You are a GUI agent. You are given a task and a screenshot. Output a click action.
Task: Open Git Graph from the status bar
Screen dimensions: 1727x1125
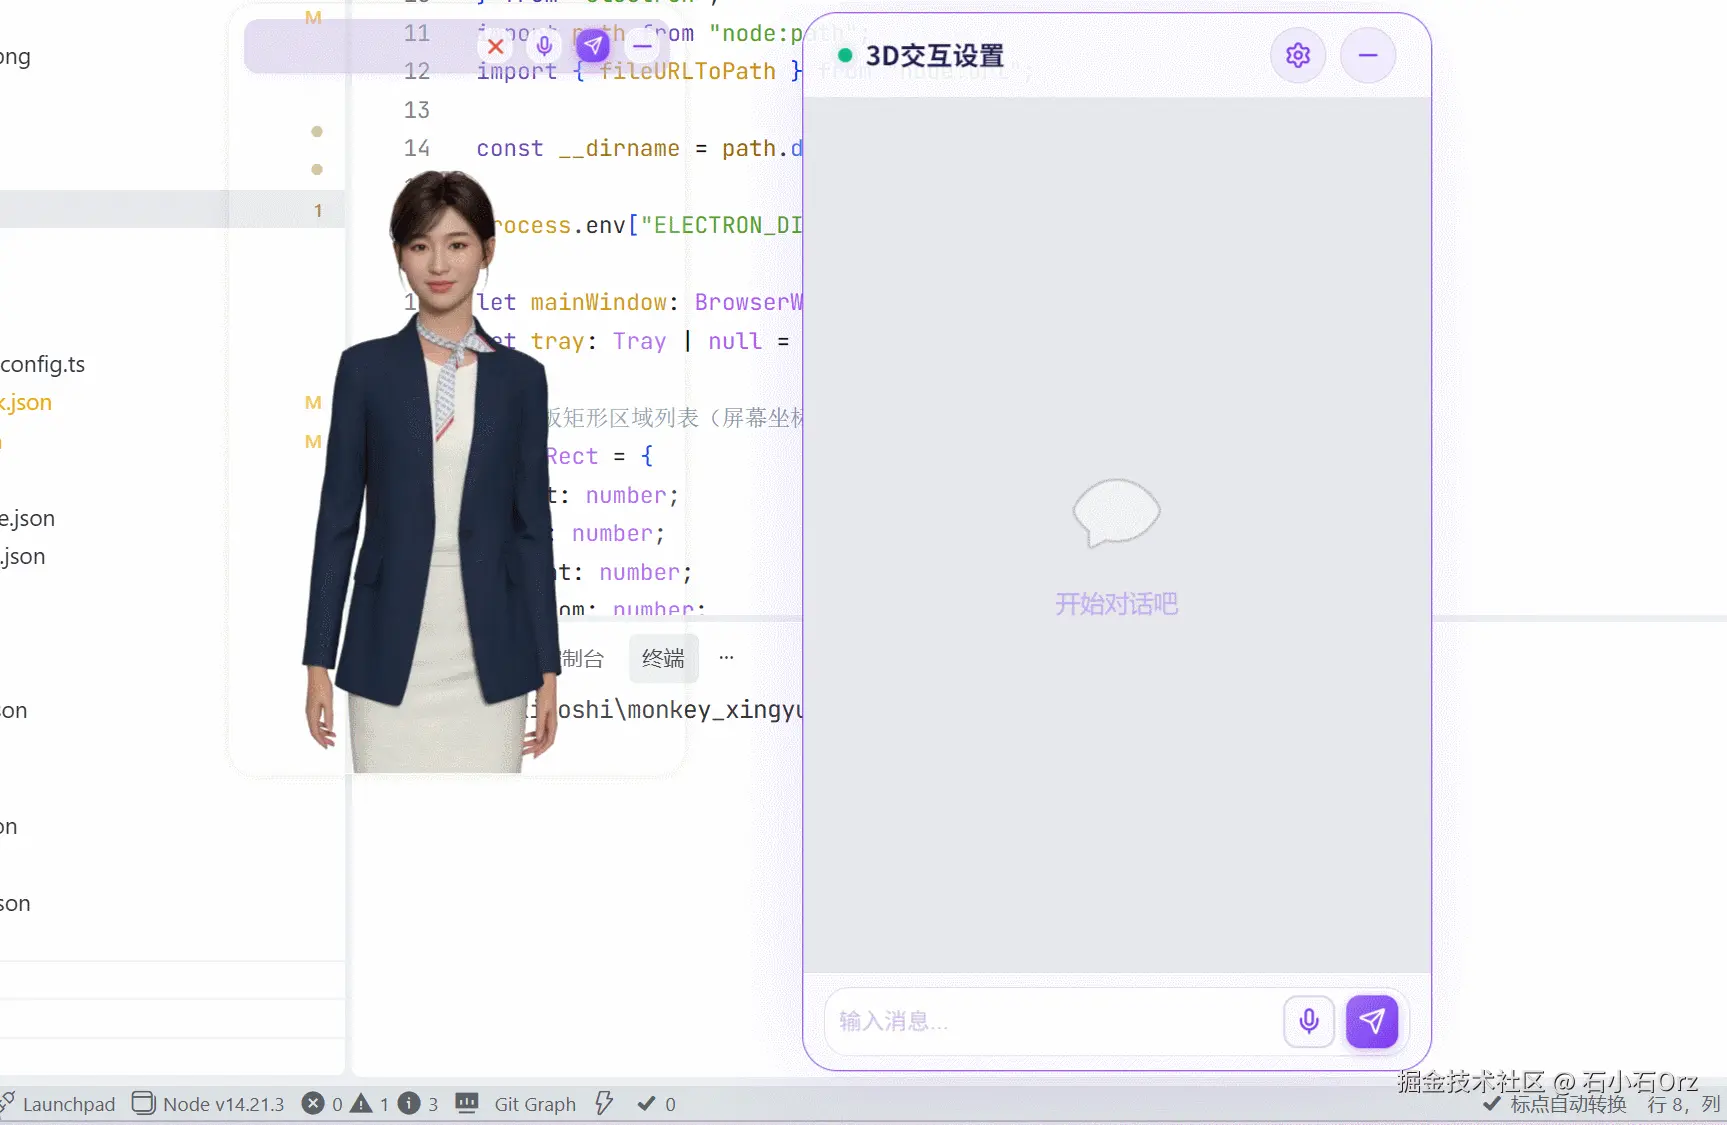[x=535, y=1104]
